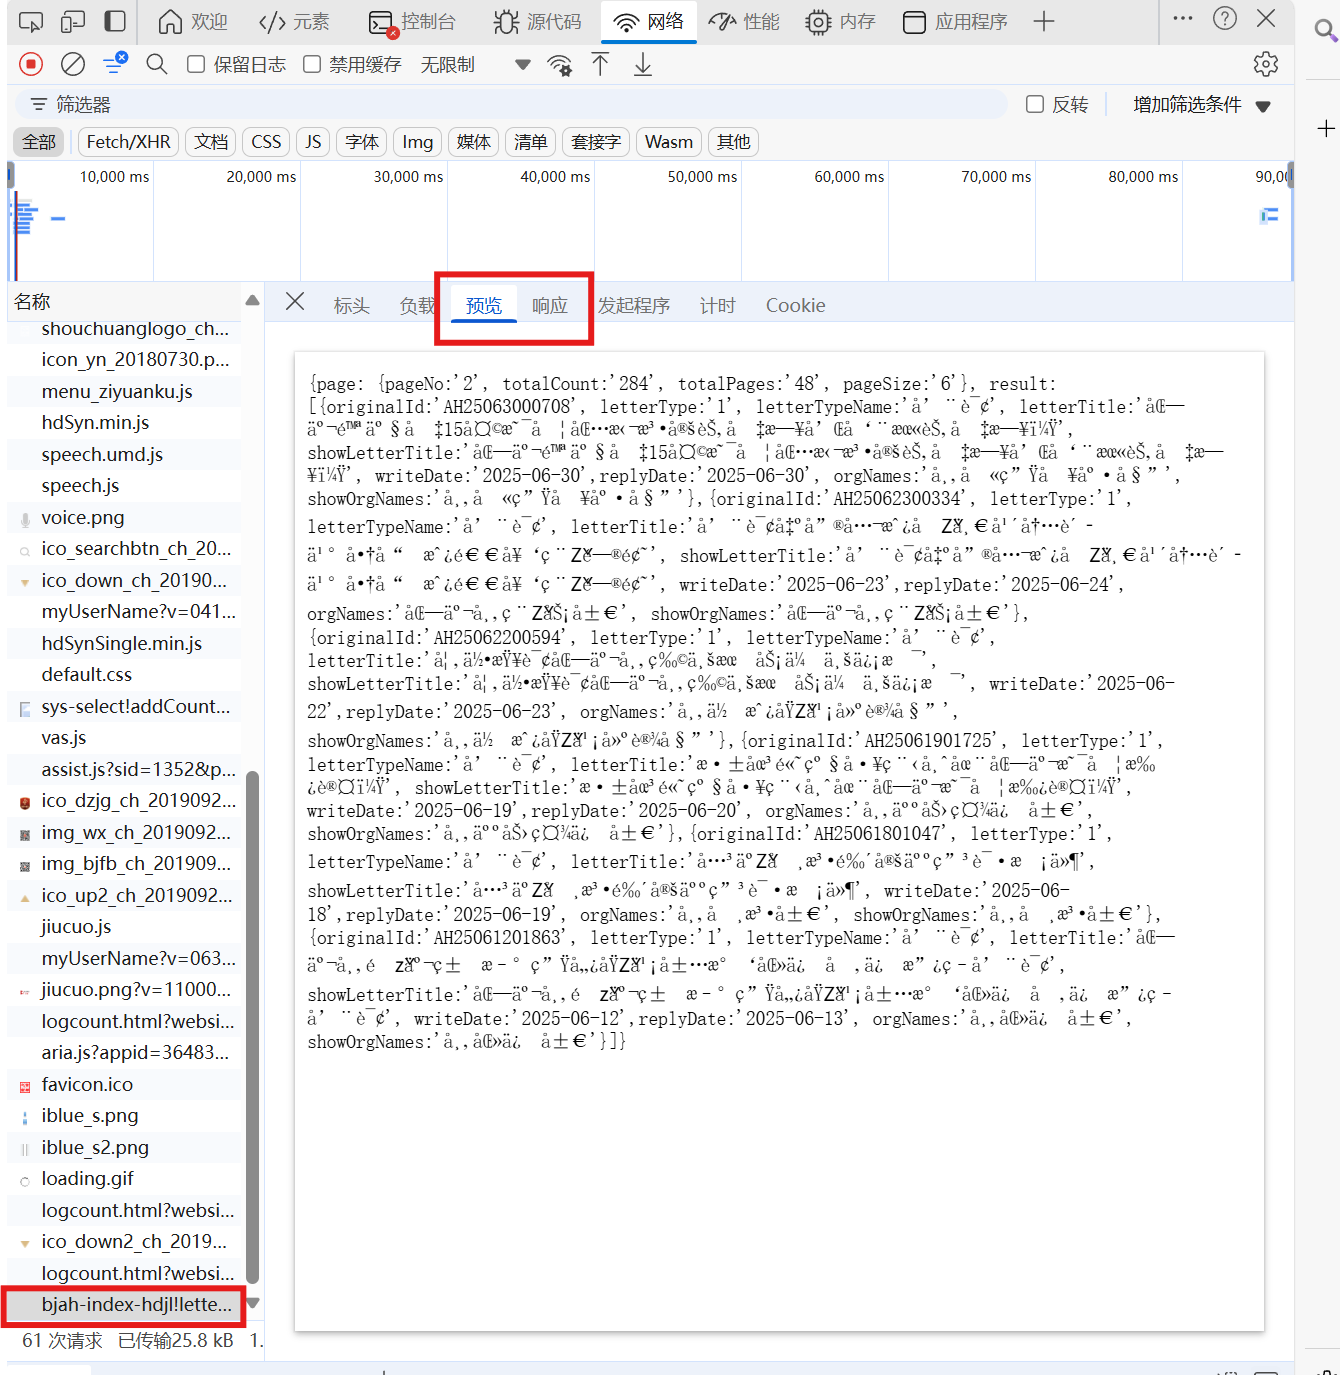
Task: Open network settings gear
Action: pos(1266,64)
